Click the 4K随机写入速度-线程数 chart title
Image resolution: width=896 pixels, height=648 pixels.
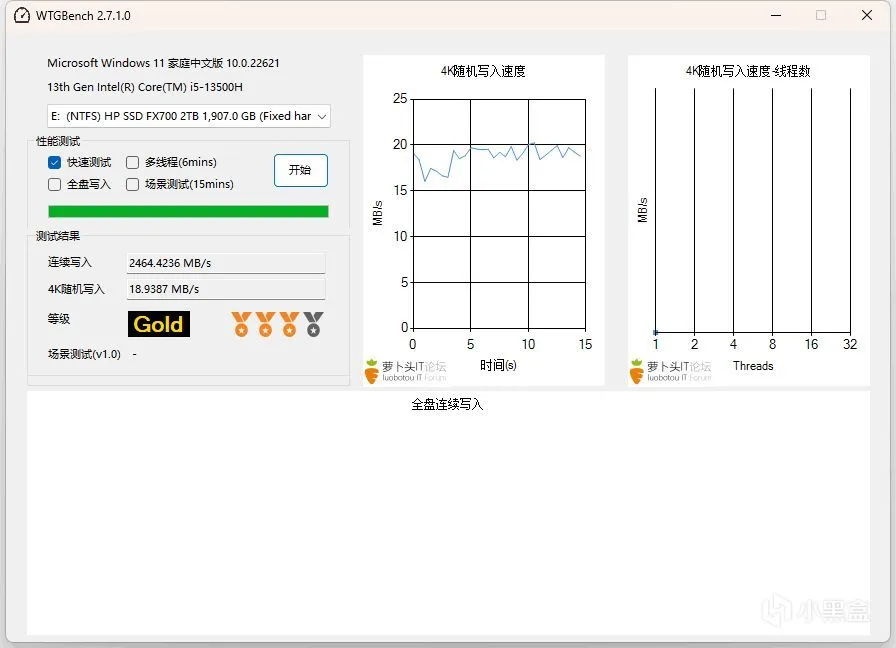coord(748,71)
